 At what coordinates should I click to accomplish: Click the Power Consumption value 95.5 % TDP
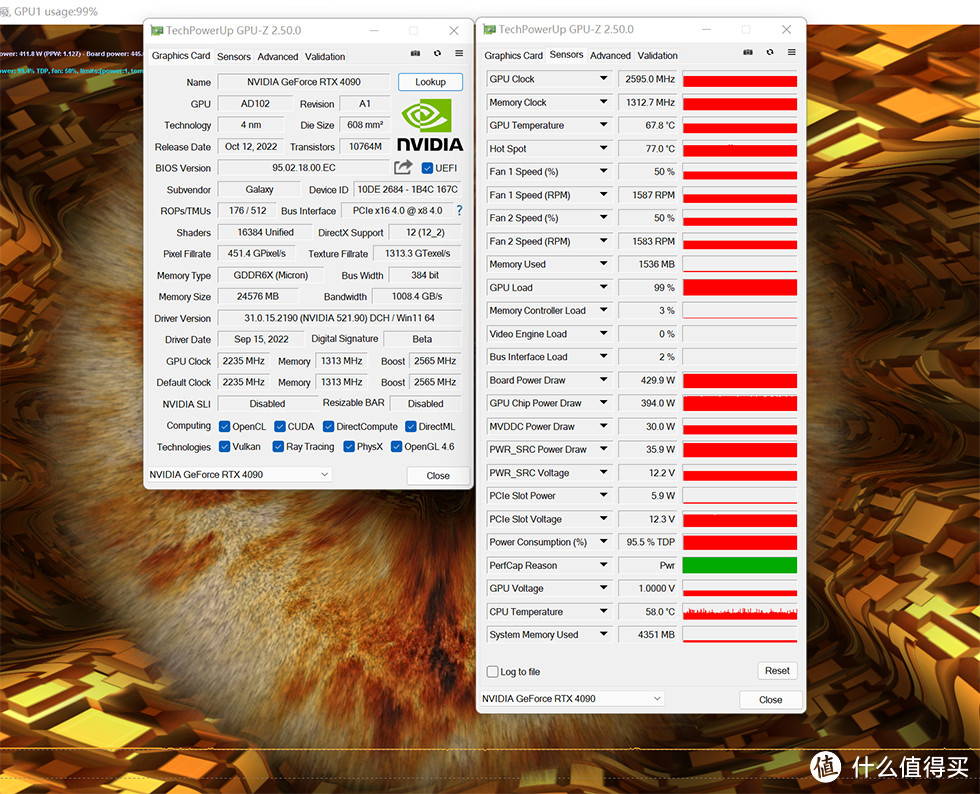click(x=648, y=542)
